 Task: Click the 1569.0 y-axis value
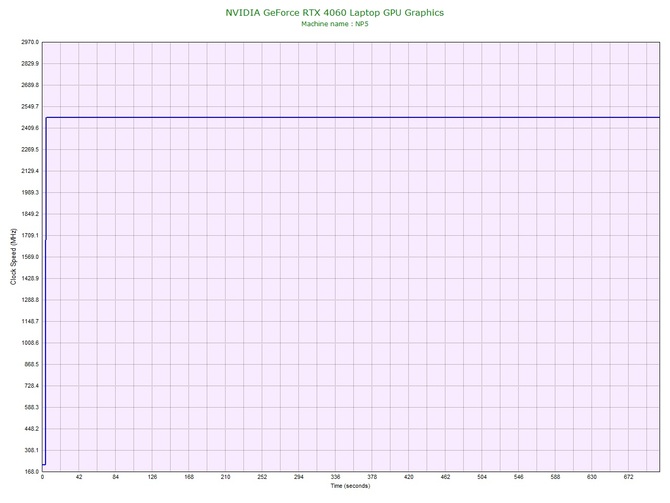(30, 257)
